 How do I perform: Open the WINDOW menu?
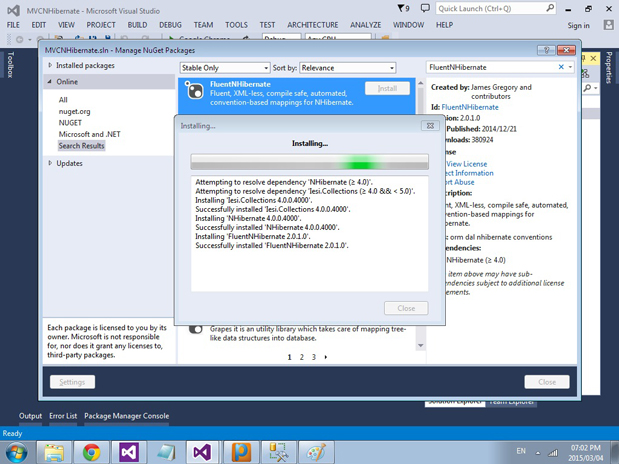[x=408, y=25]
